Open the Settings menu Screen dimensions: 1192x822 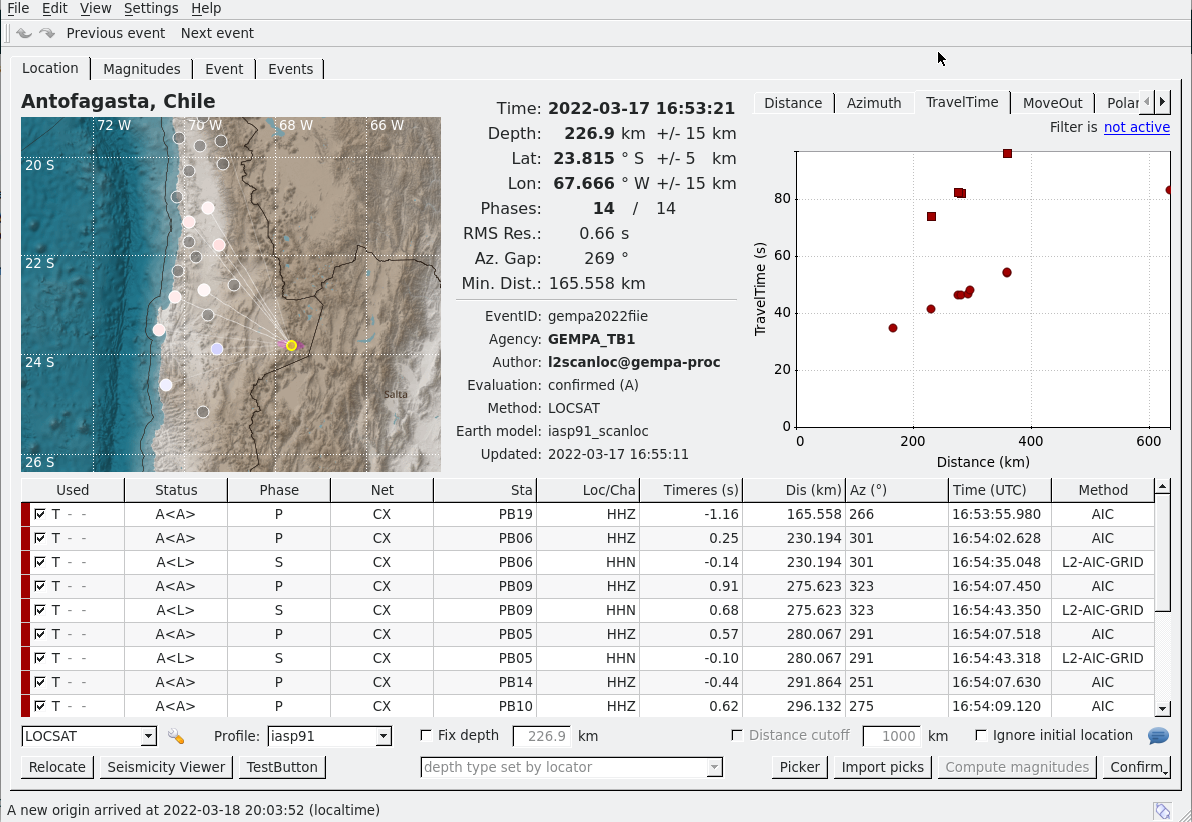pyautogui.click(x=151, y=8)
